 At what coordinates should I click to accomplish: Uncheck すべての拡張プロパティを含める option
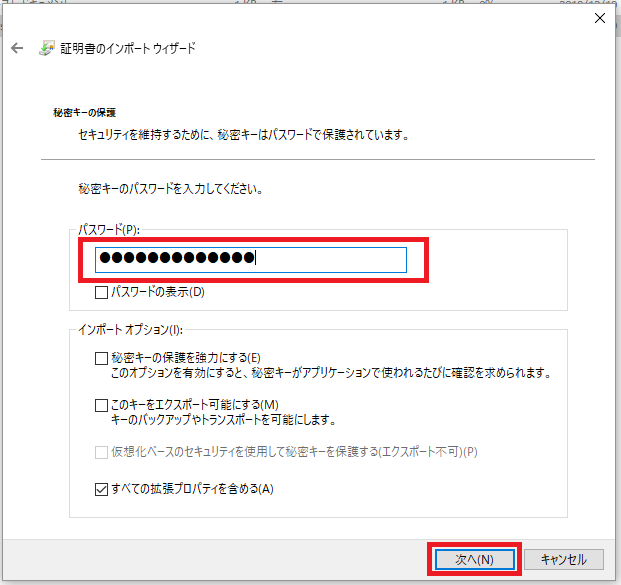coord(101,488)
